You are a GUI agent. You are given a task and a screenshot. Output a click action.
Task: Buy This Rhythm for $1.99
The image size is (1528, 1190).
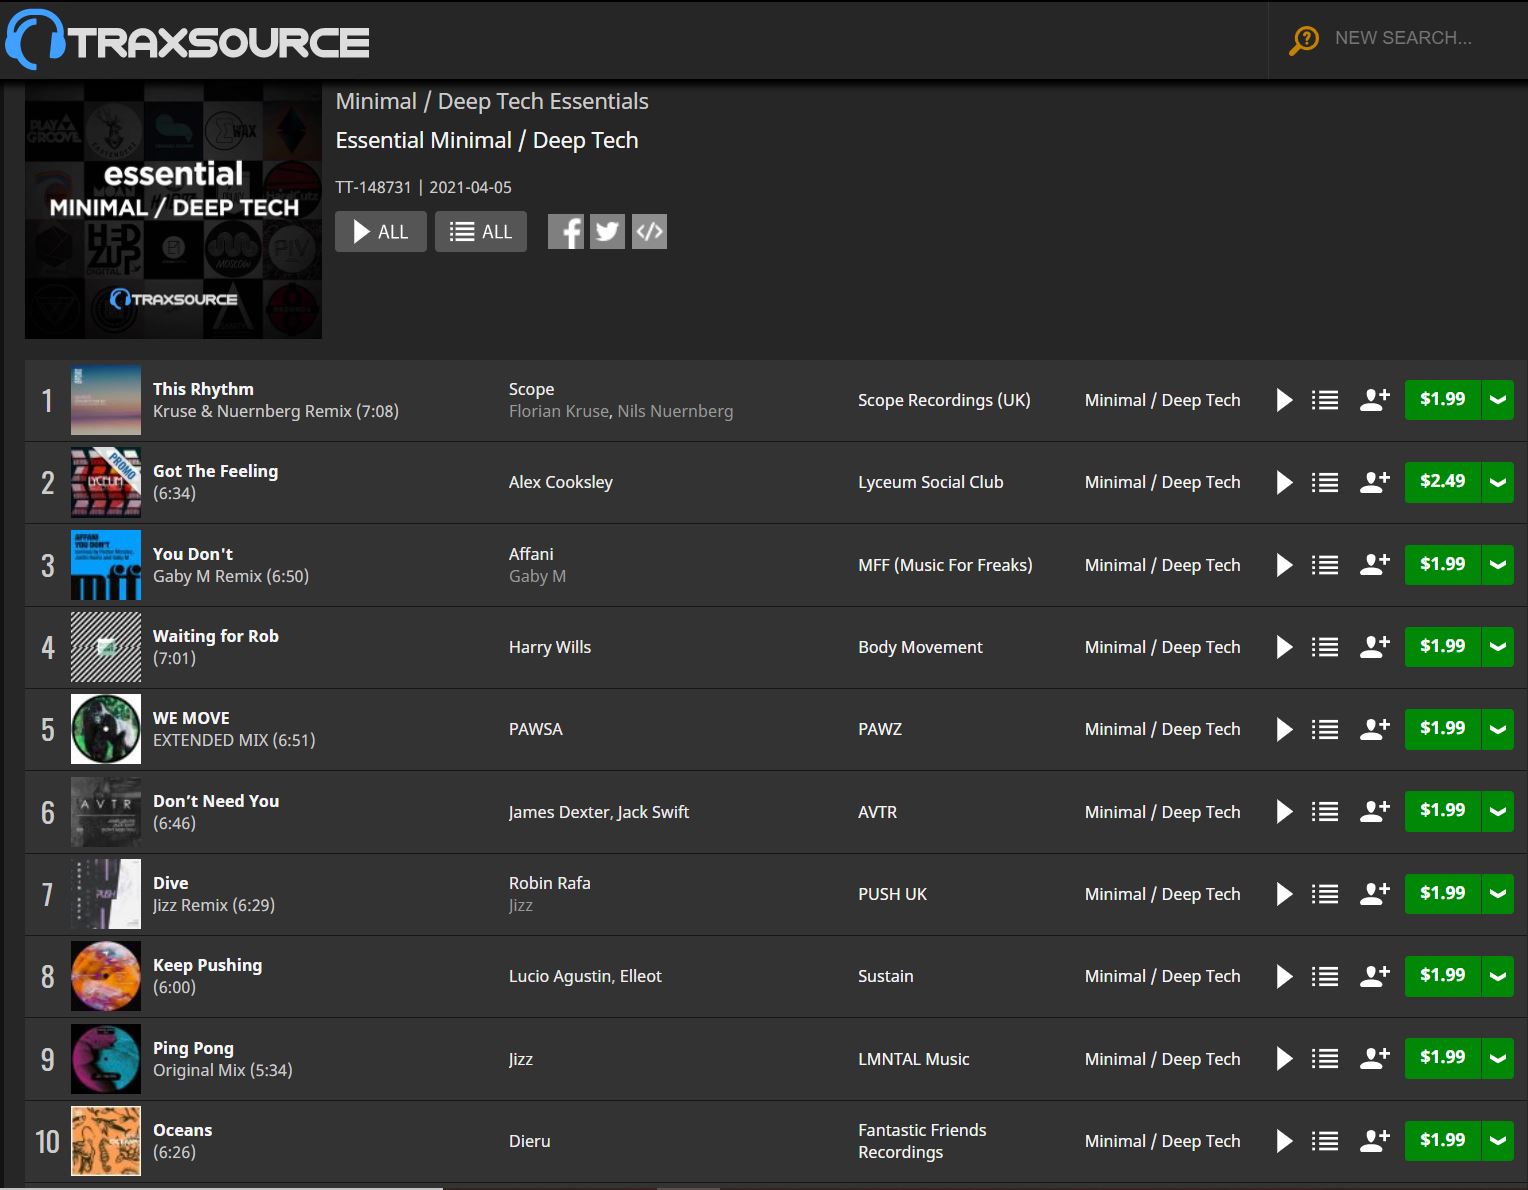(x=1442, y=399)
